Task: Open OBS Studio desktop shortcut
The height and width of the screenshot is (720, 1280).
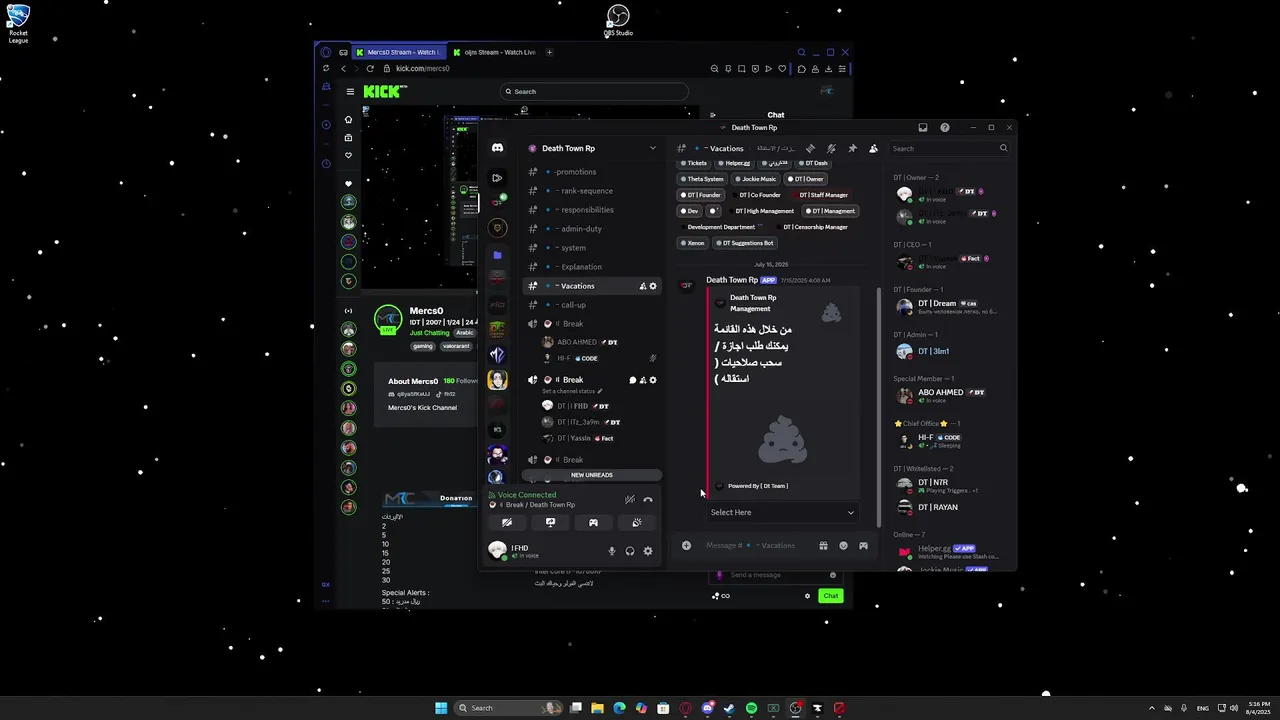Action: pos(618,21)
